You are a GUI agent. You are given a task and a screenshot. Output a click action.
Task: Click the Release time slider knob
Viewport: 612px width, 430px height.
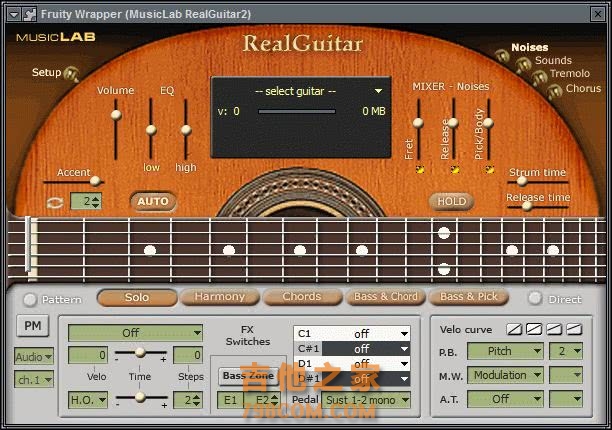click(x=527, y=206)
